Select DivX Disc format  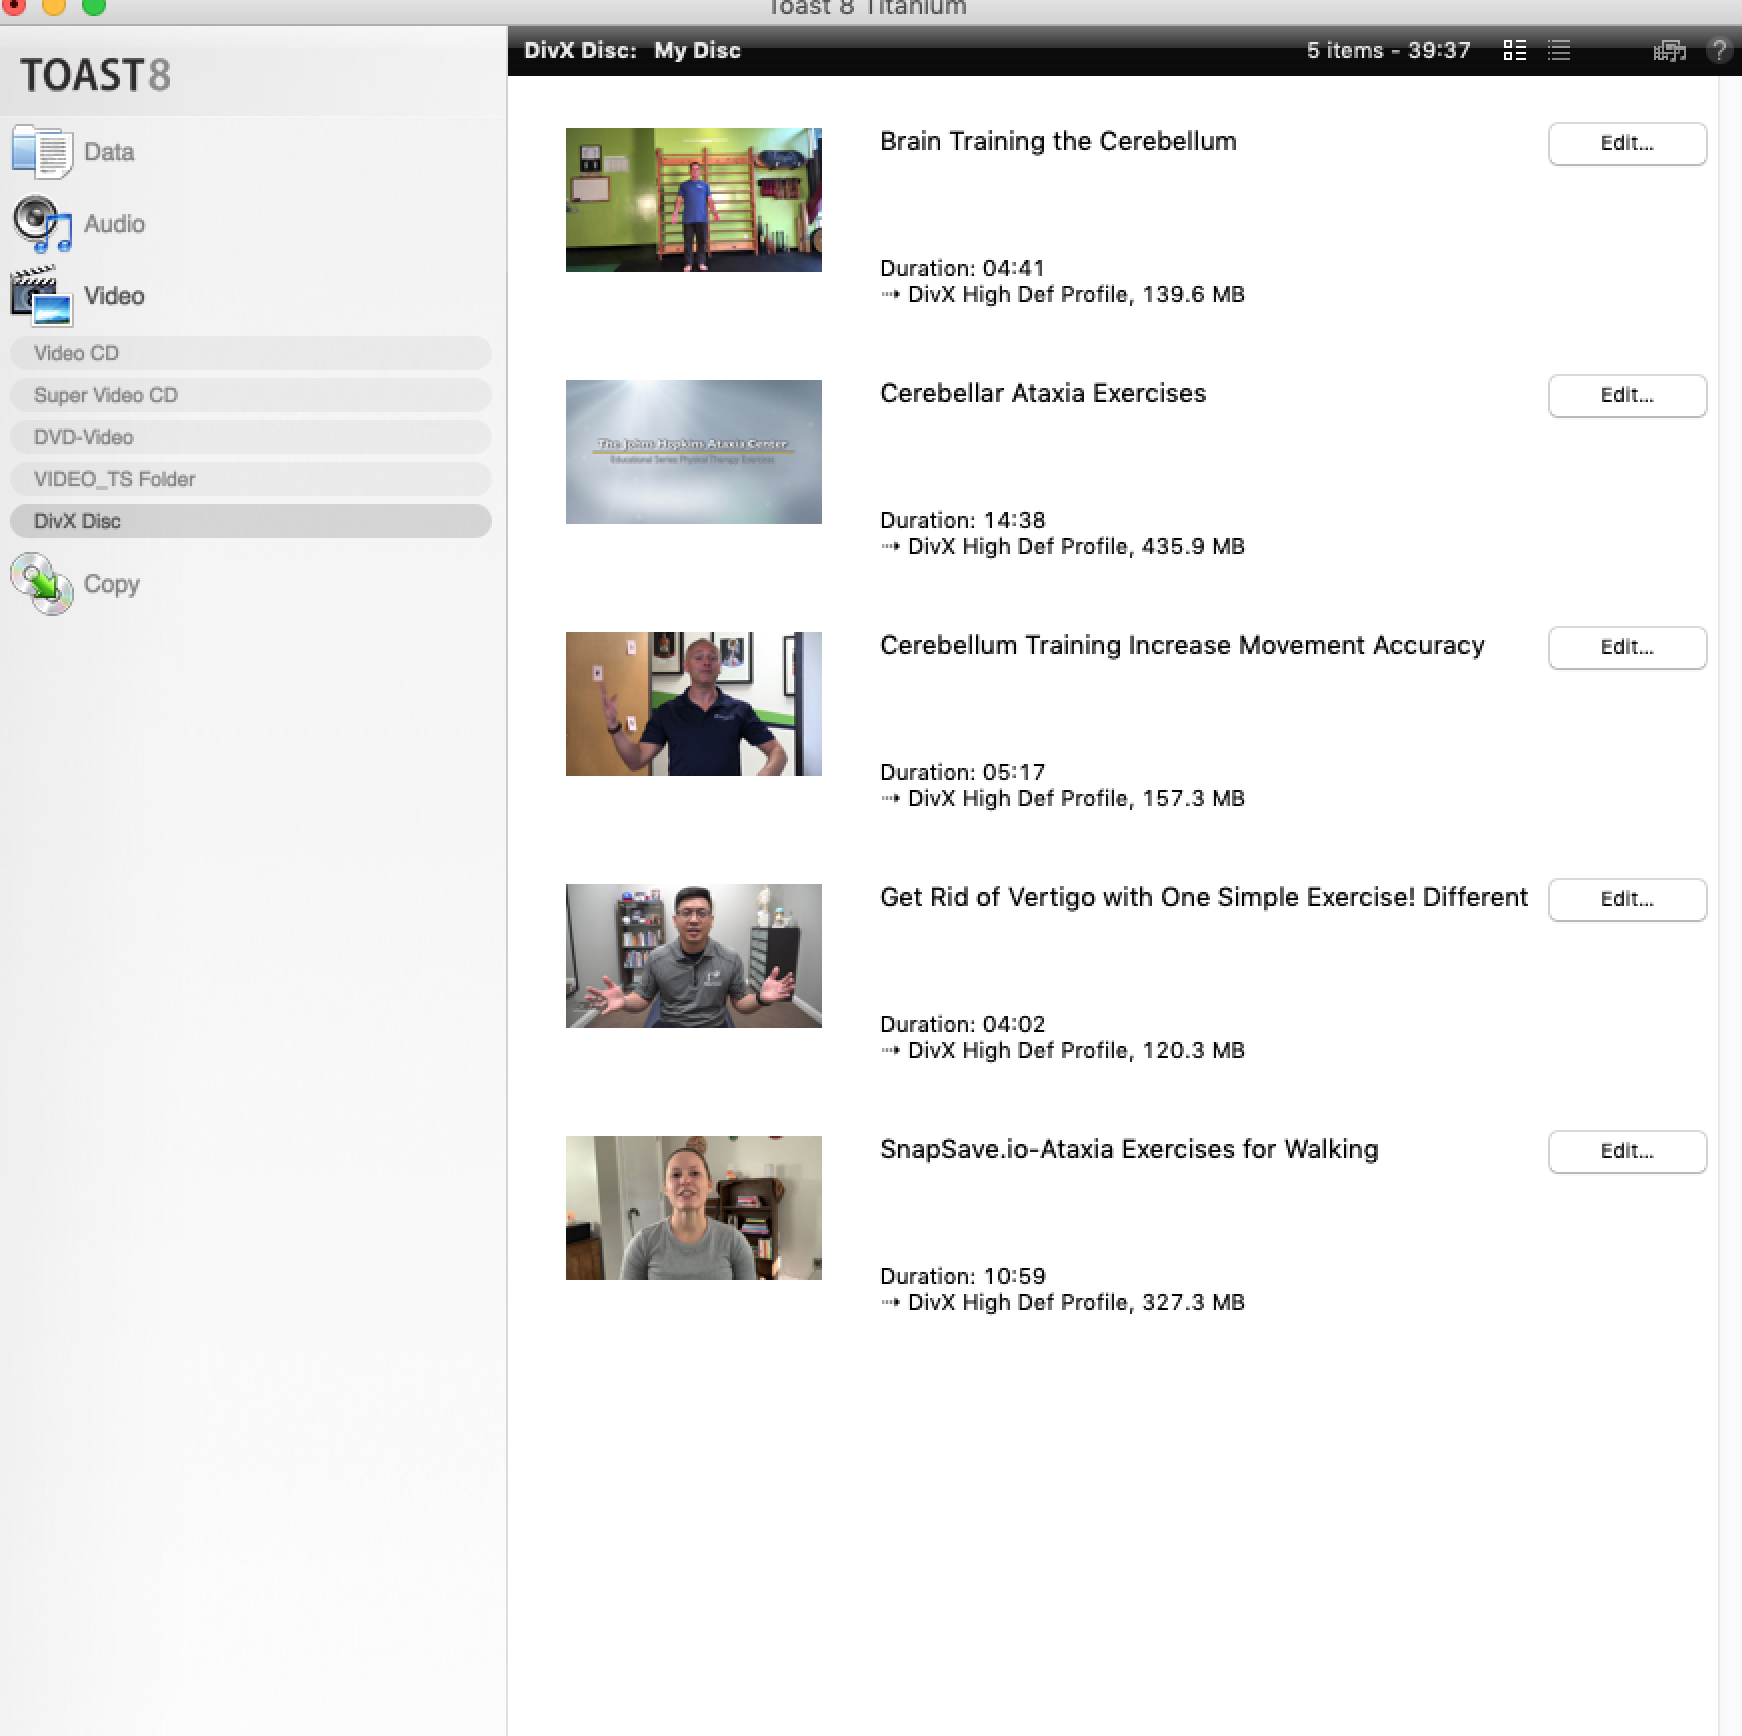point(250,521)
